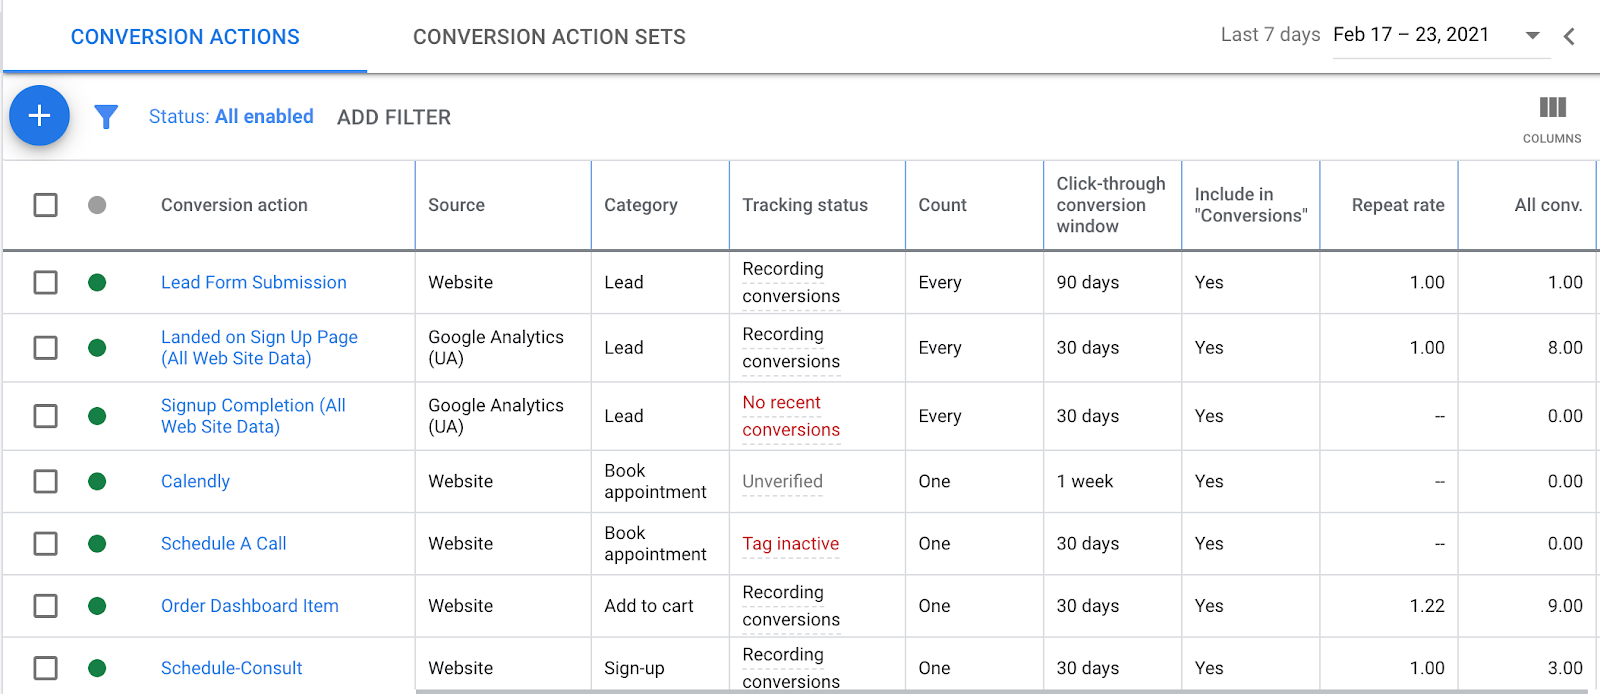Open the date range dropdown arrow
The height and width of the screenshot is (694, 1600).
click(x=1532, y=36)
